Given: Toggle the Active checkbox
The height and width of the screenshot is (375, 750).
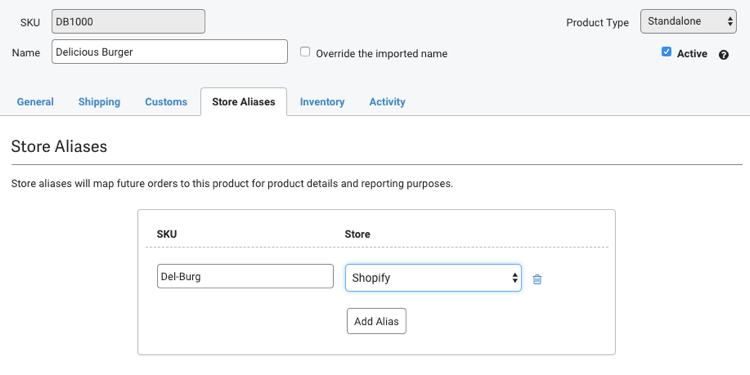Looking at the screenshot, I should (x=666, y=52).
